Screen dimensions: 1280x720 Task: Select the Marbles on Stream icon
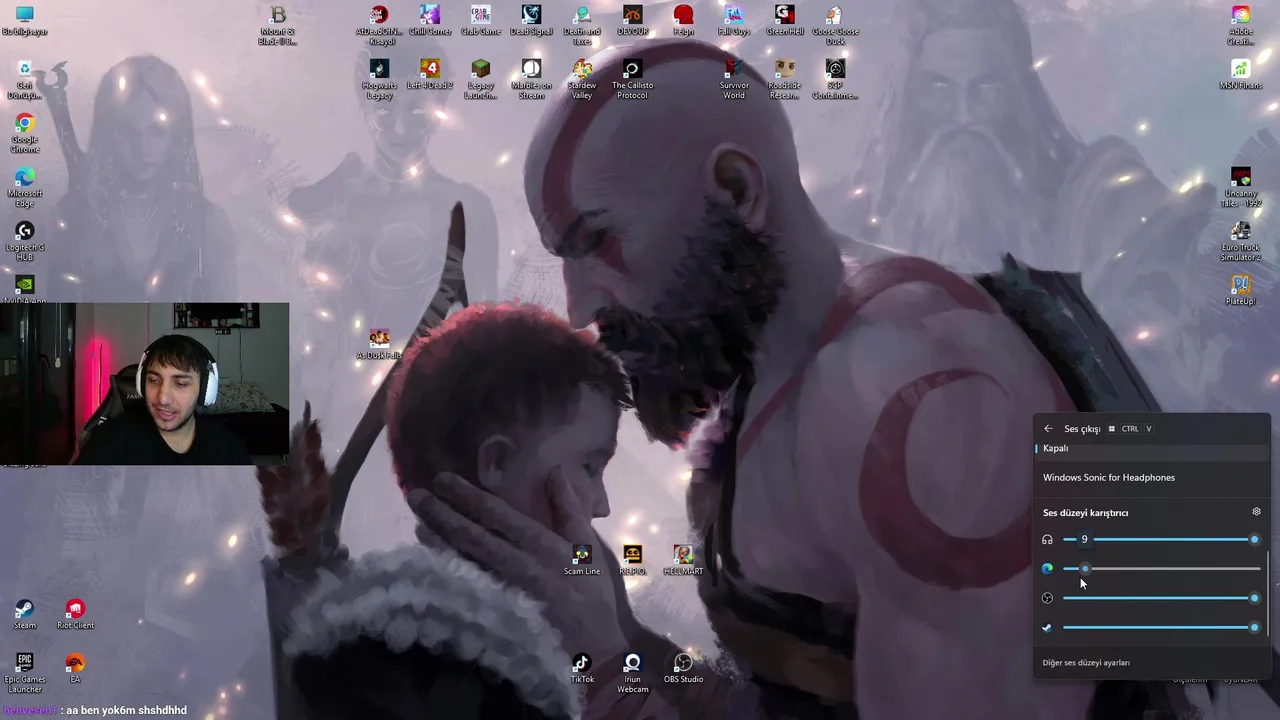point(531,79)
